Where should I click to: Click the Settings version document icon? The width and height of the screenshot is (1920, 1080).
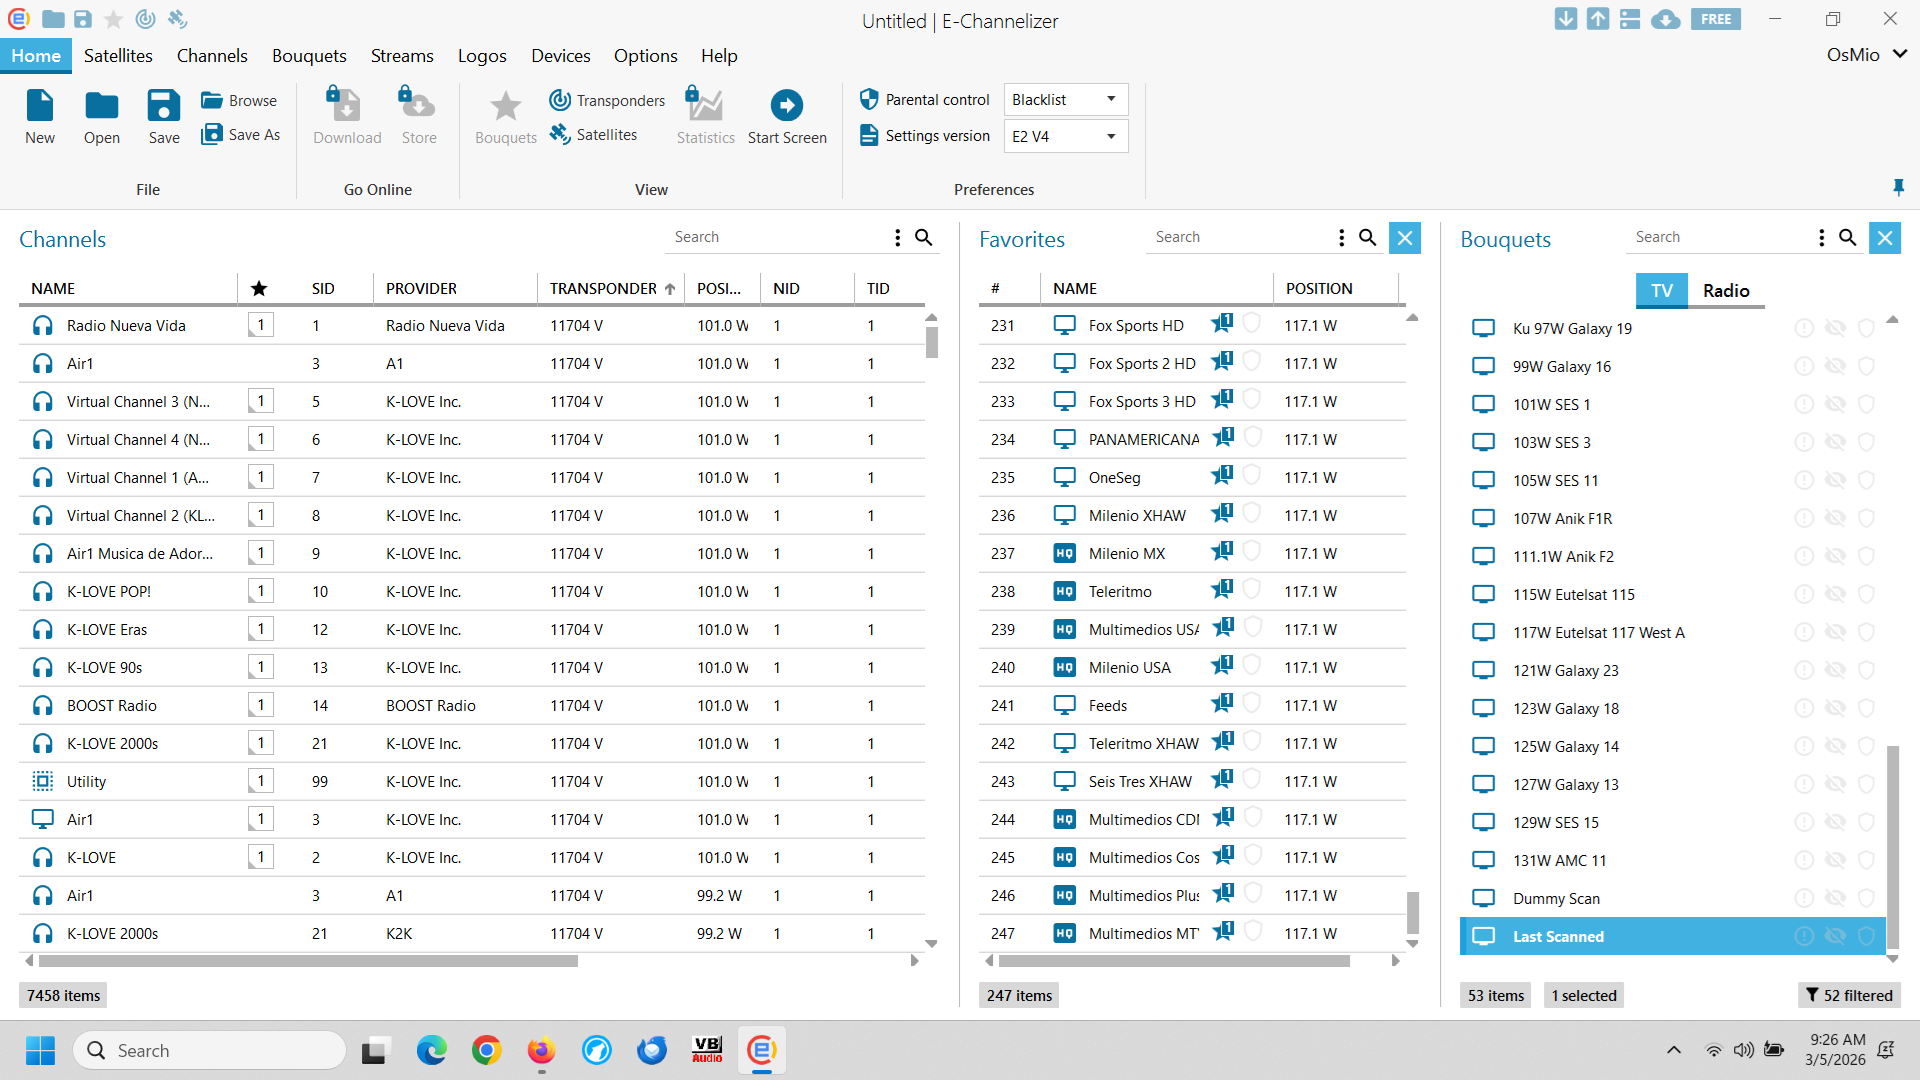(x=869, y=135)
